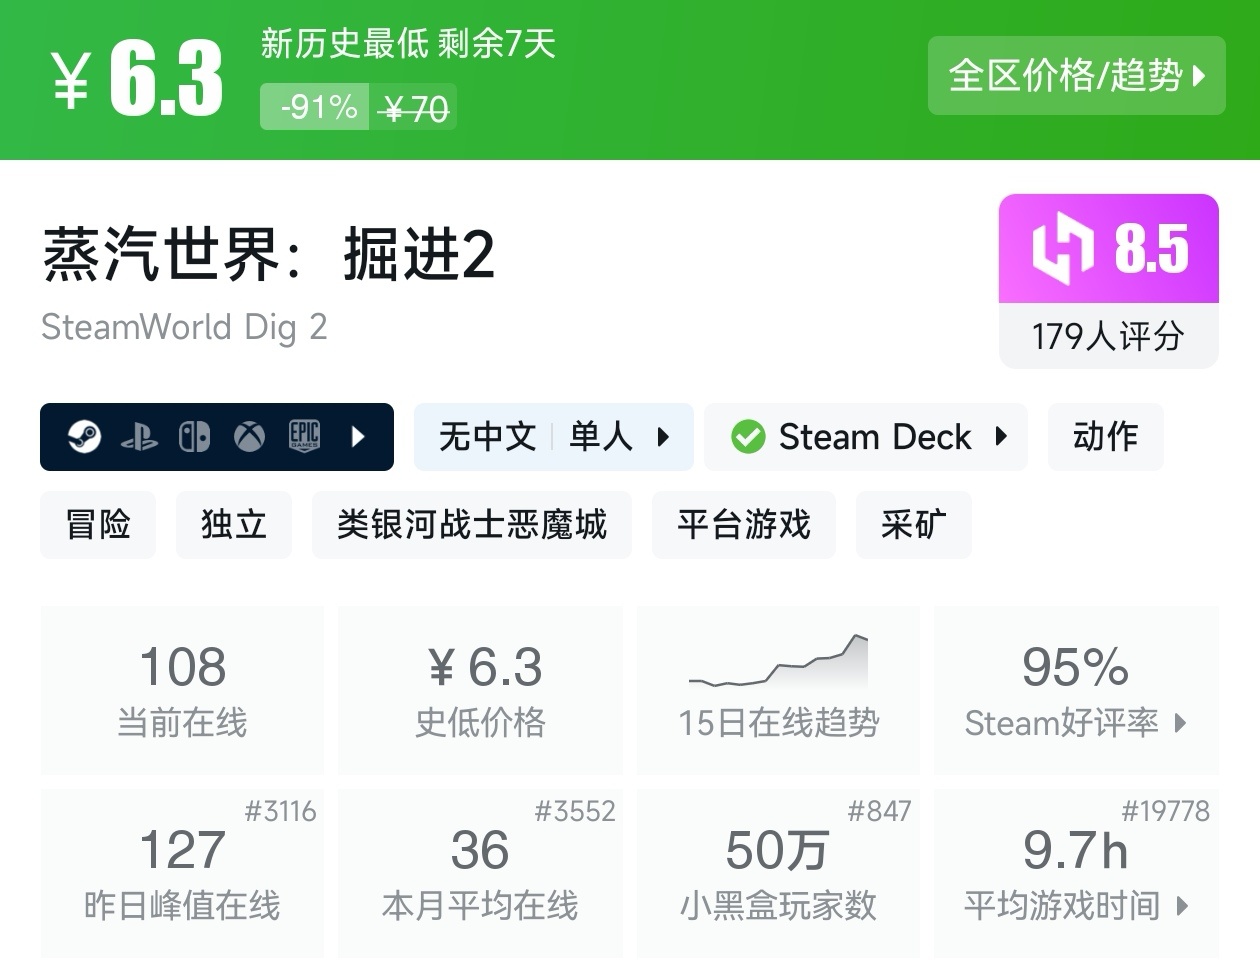Select the 采矿 mining tag
Screen dimensions: 1260x980
(x=913, y=524)
